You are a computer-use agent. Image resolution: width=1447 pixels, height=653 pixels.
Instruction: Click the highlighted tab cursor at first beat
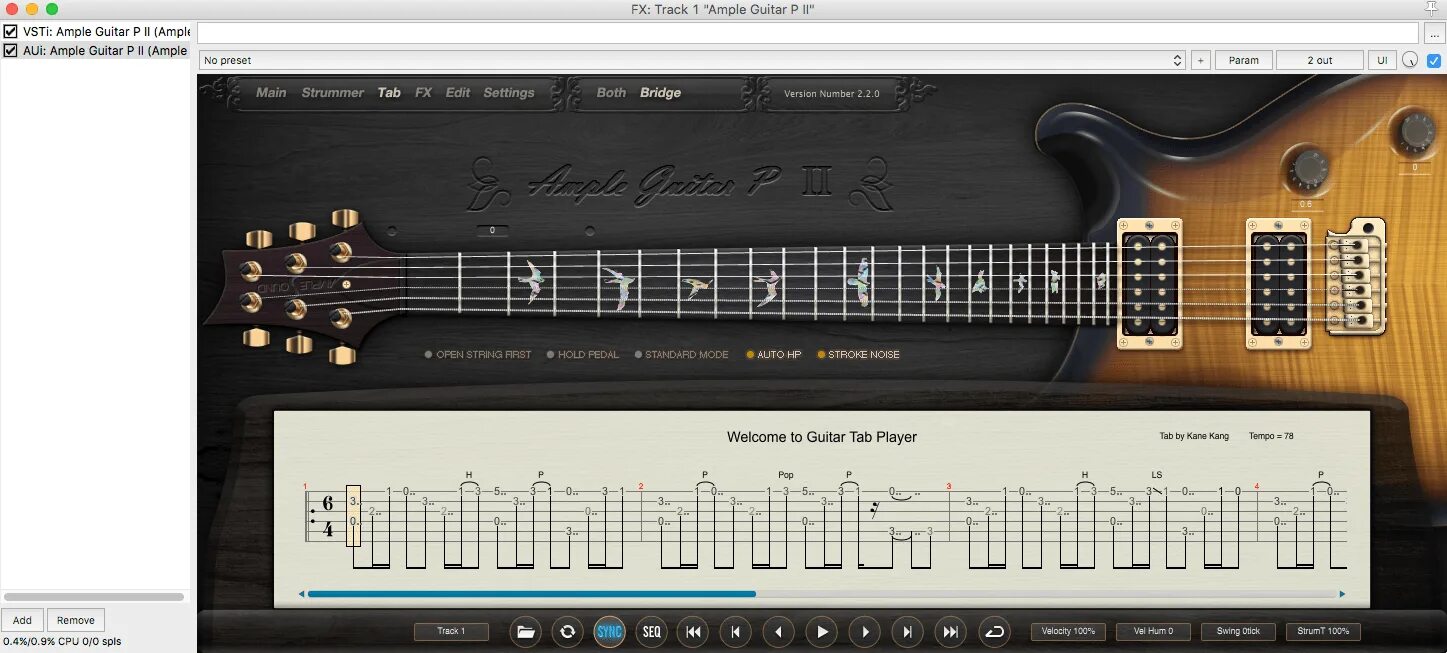[353, 516]
